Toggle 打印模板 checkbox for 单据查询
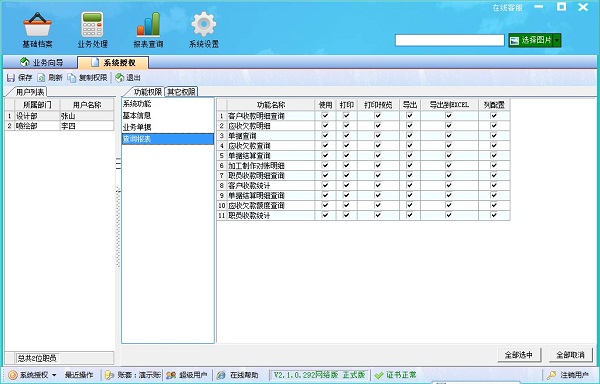 click(x=378, y=135)
